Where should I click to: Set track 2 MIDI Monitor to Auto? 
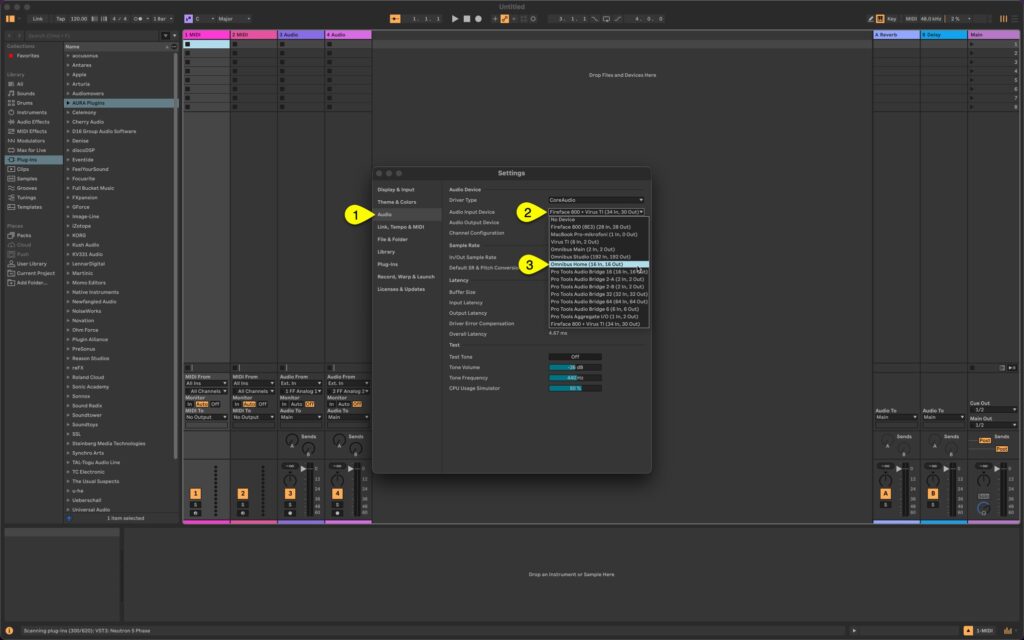click(x=248, y=403)
